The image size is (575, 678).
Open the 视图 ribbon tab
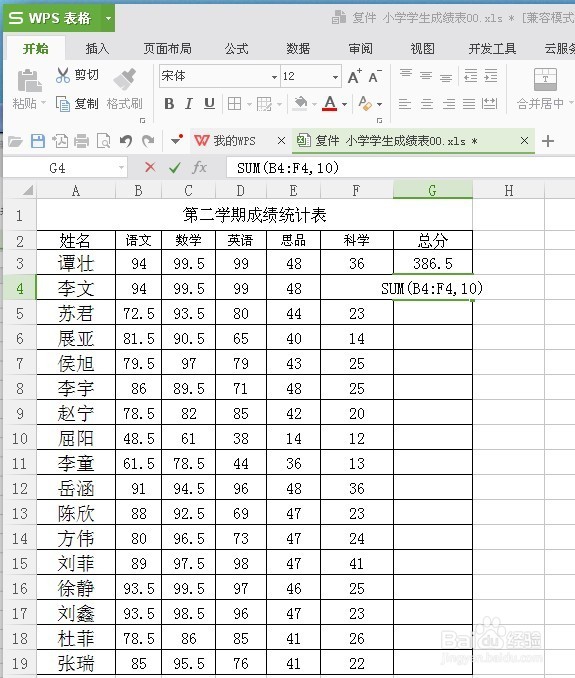[422, 48]
